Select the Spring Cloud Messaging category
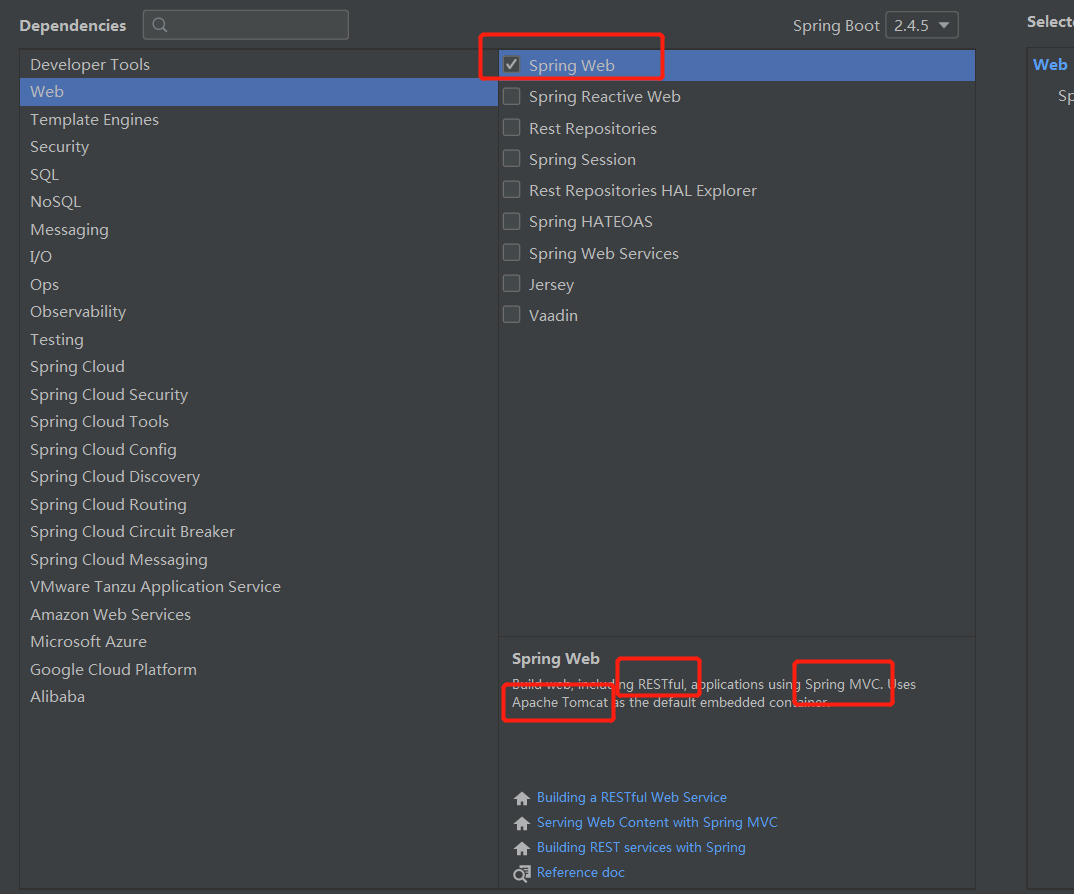The image size is (1074, 894). pyautogui.click(x=259, y=560)
